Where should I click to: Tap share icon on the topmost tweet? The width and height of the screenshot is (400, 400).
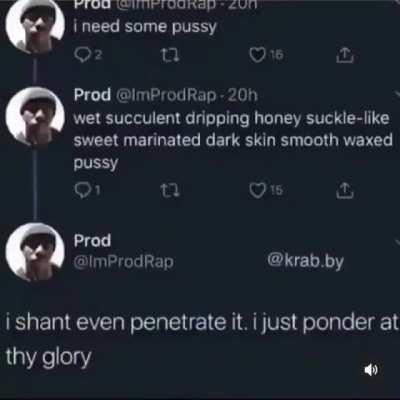click(345, 55)
